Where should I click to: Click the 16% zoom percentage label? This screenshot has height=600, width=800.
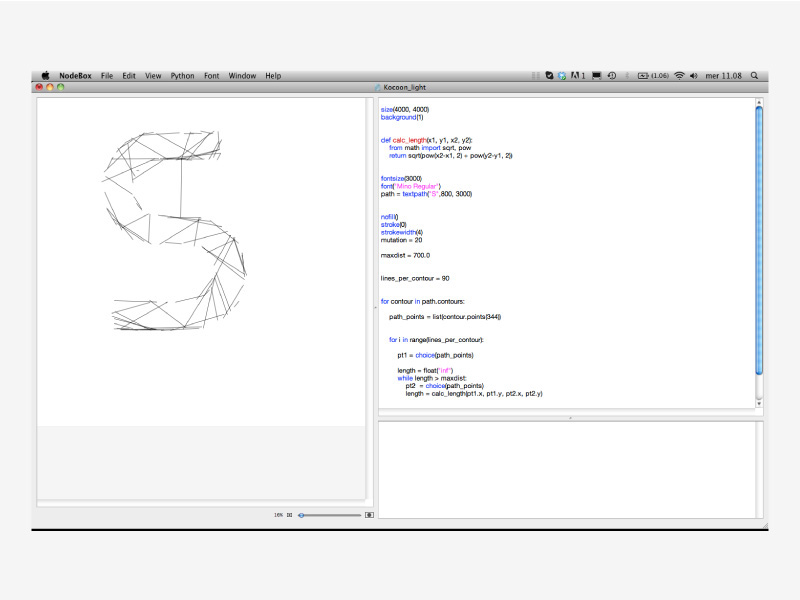[x=278, y=515]
